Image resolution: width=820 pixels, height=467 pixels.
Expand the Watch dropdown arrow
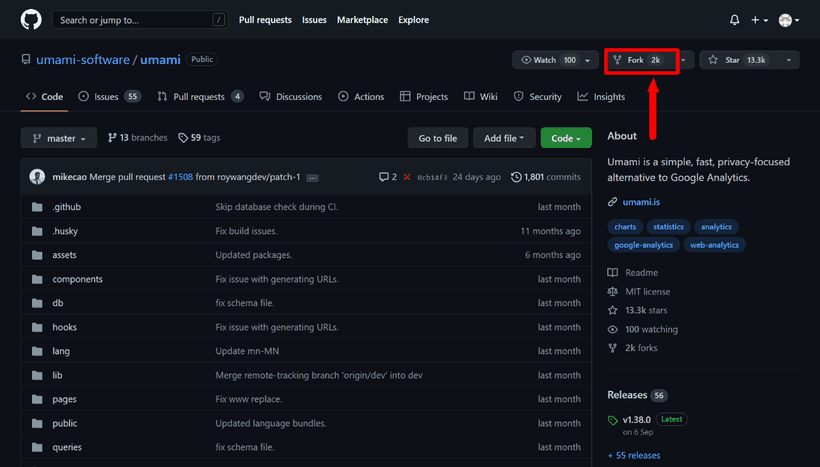click(x=588, y=60)
